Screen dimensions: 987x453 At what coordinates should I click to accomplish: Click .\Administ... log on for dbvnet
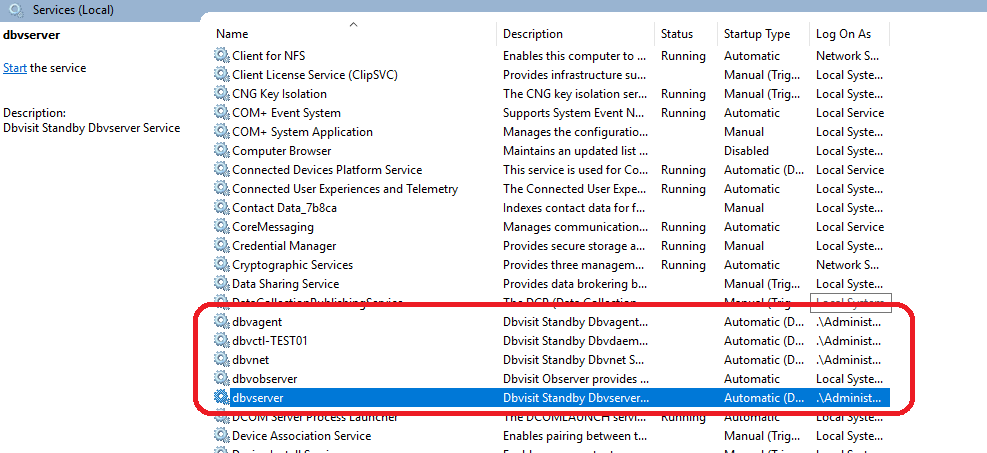[x=849, y=360]
